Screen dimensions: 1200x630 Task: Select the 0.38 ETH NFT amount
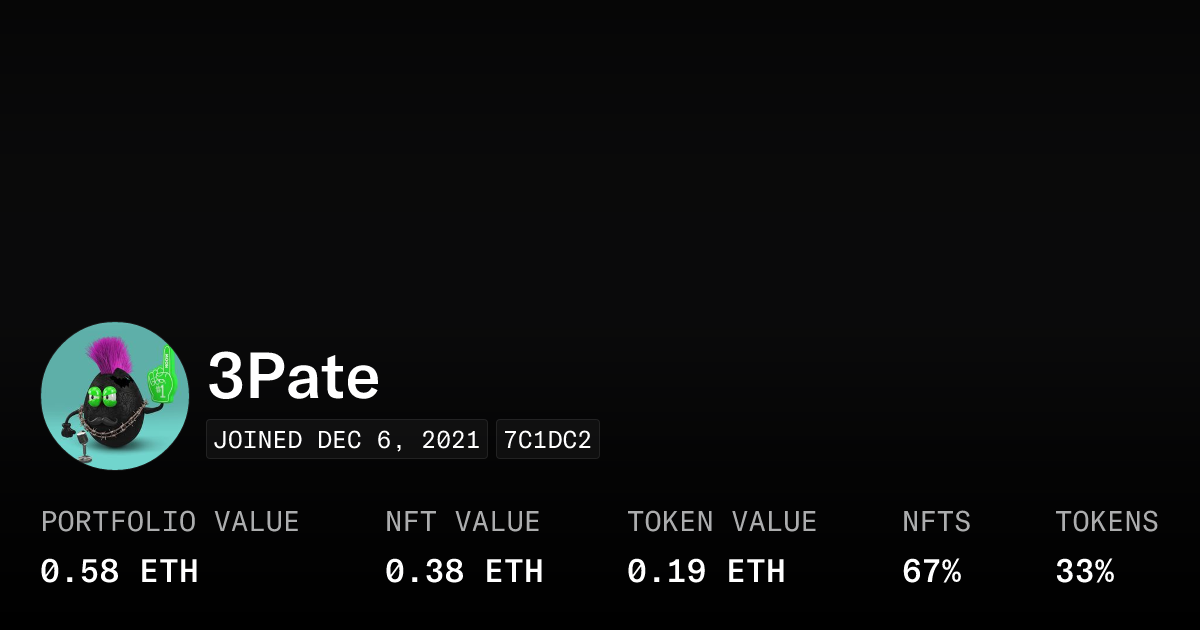pyautogui.click(x=464, y=572)
